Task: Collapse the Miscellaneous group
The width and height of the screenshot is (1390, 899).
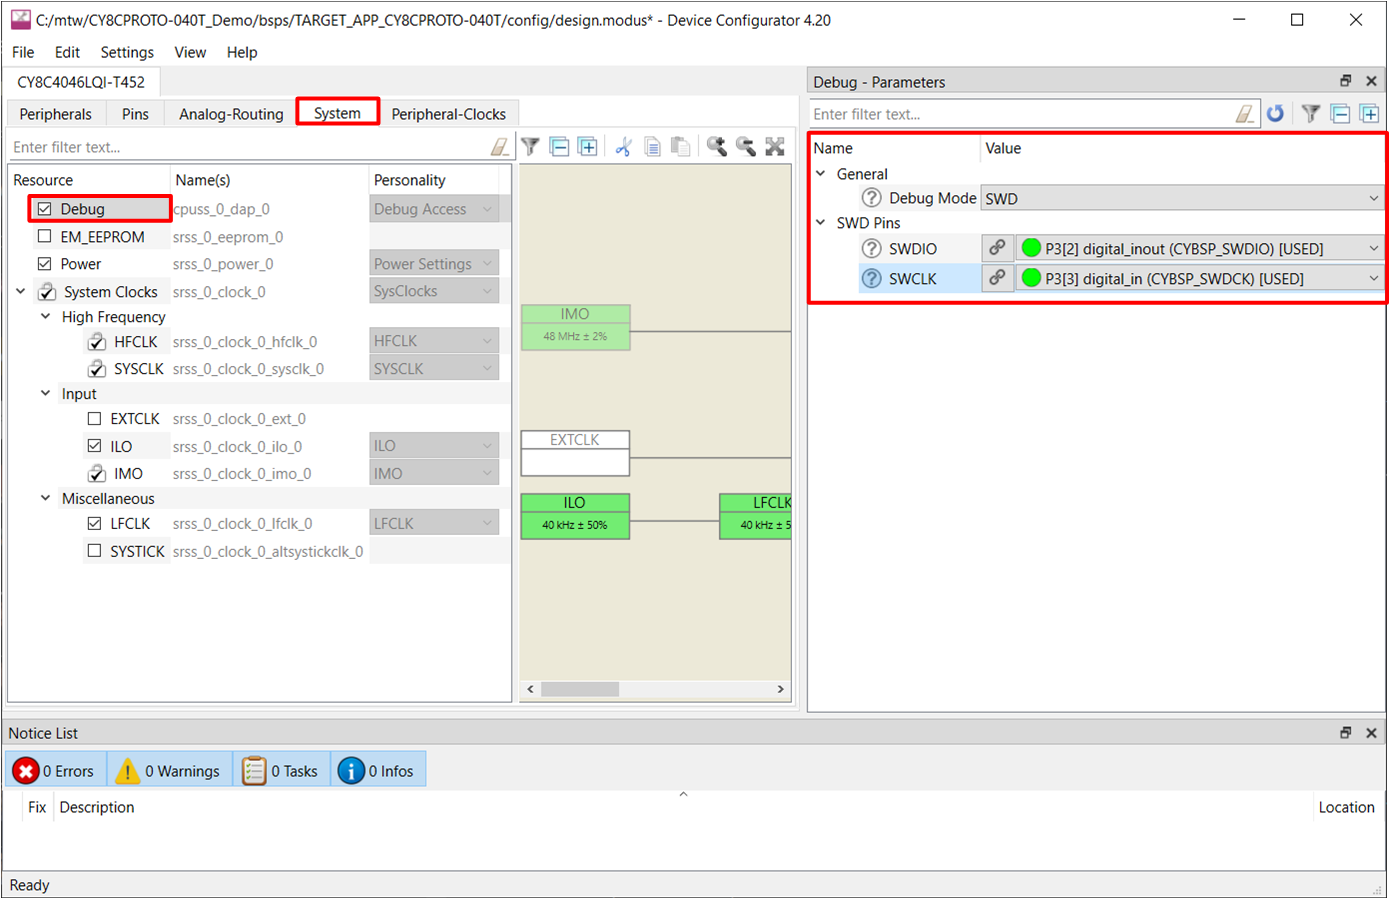Action: coord(45,498)
